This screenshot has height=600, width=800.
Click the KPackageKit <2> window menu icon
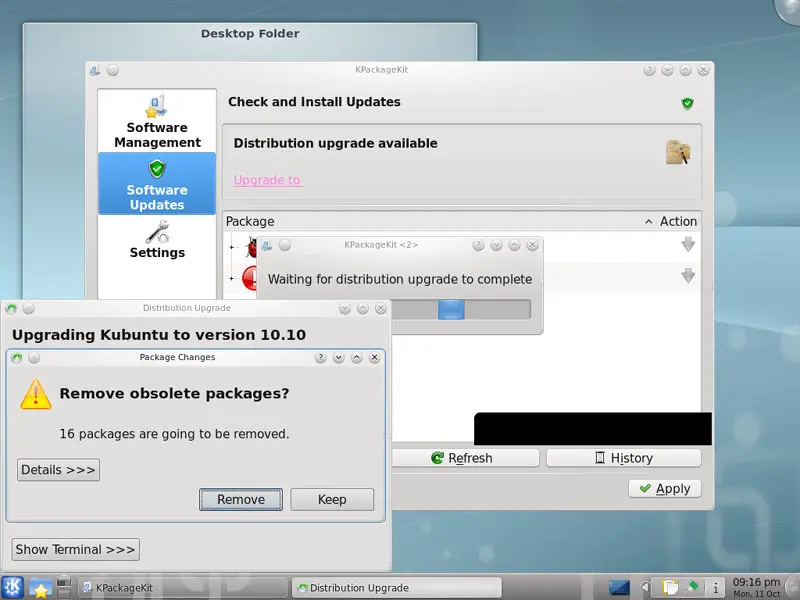point(266,245)
